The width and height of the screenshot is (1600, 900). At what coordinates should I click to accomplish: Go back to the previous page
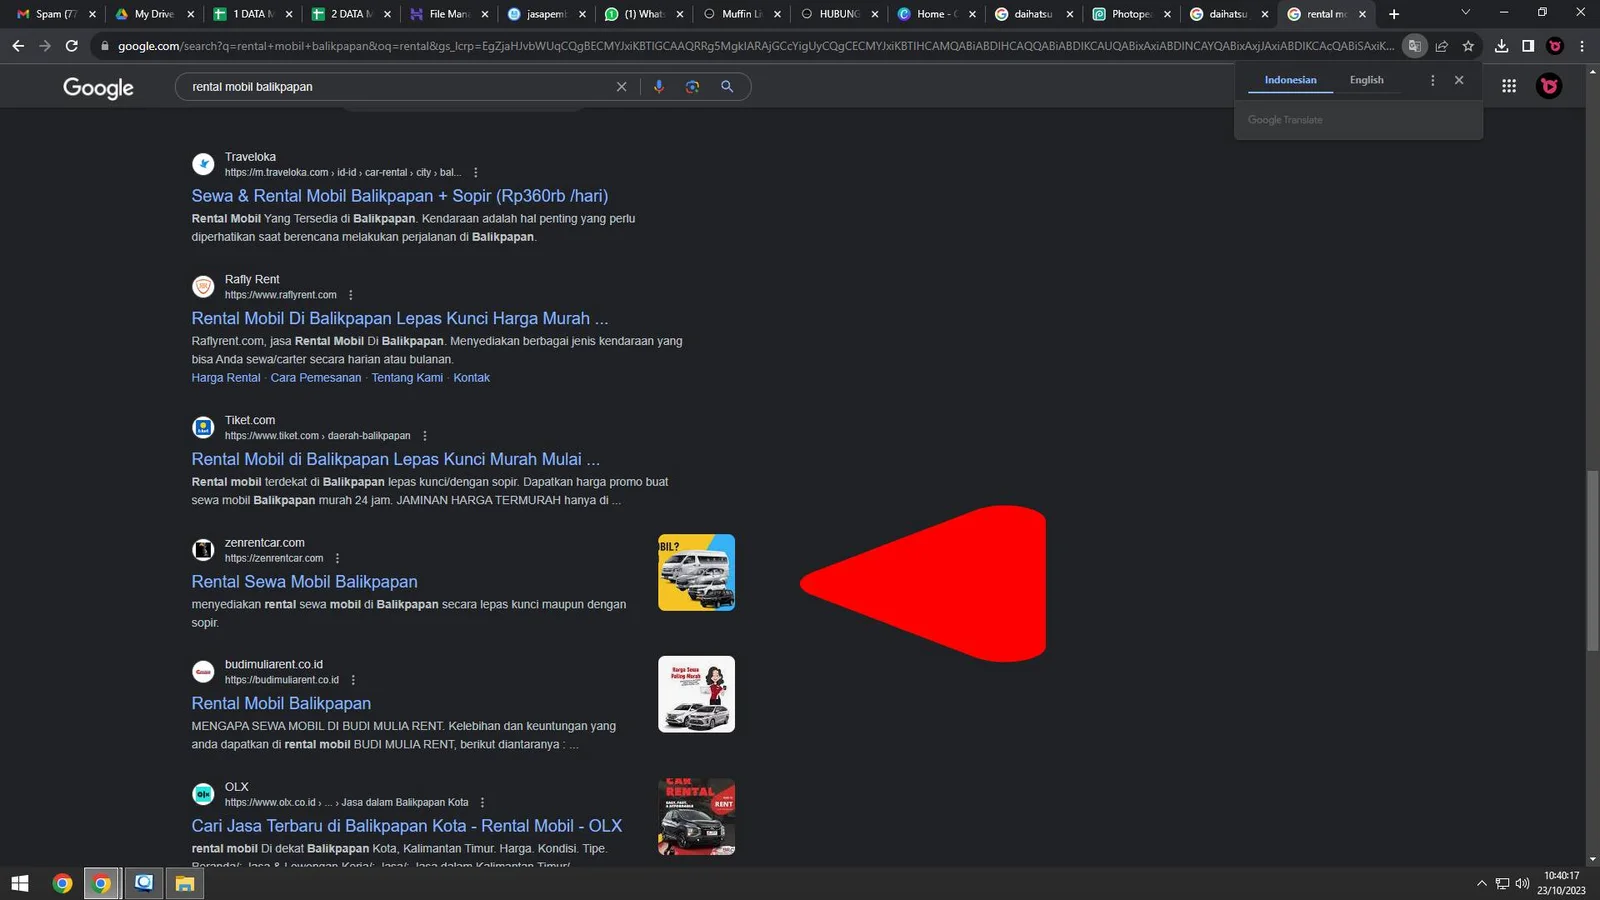click(x=18, y=46)
